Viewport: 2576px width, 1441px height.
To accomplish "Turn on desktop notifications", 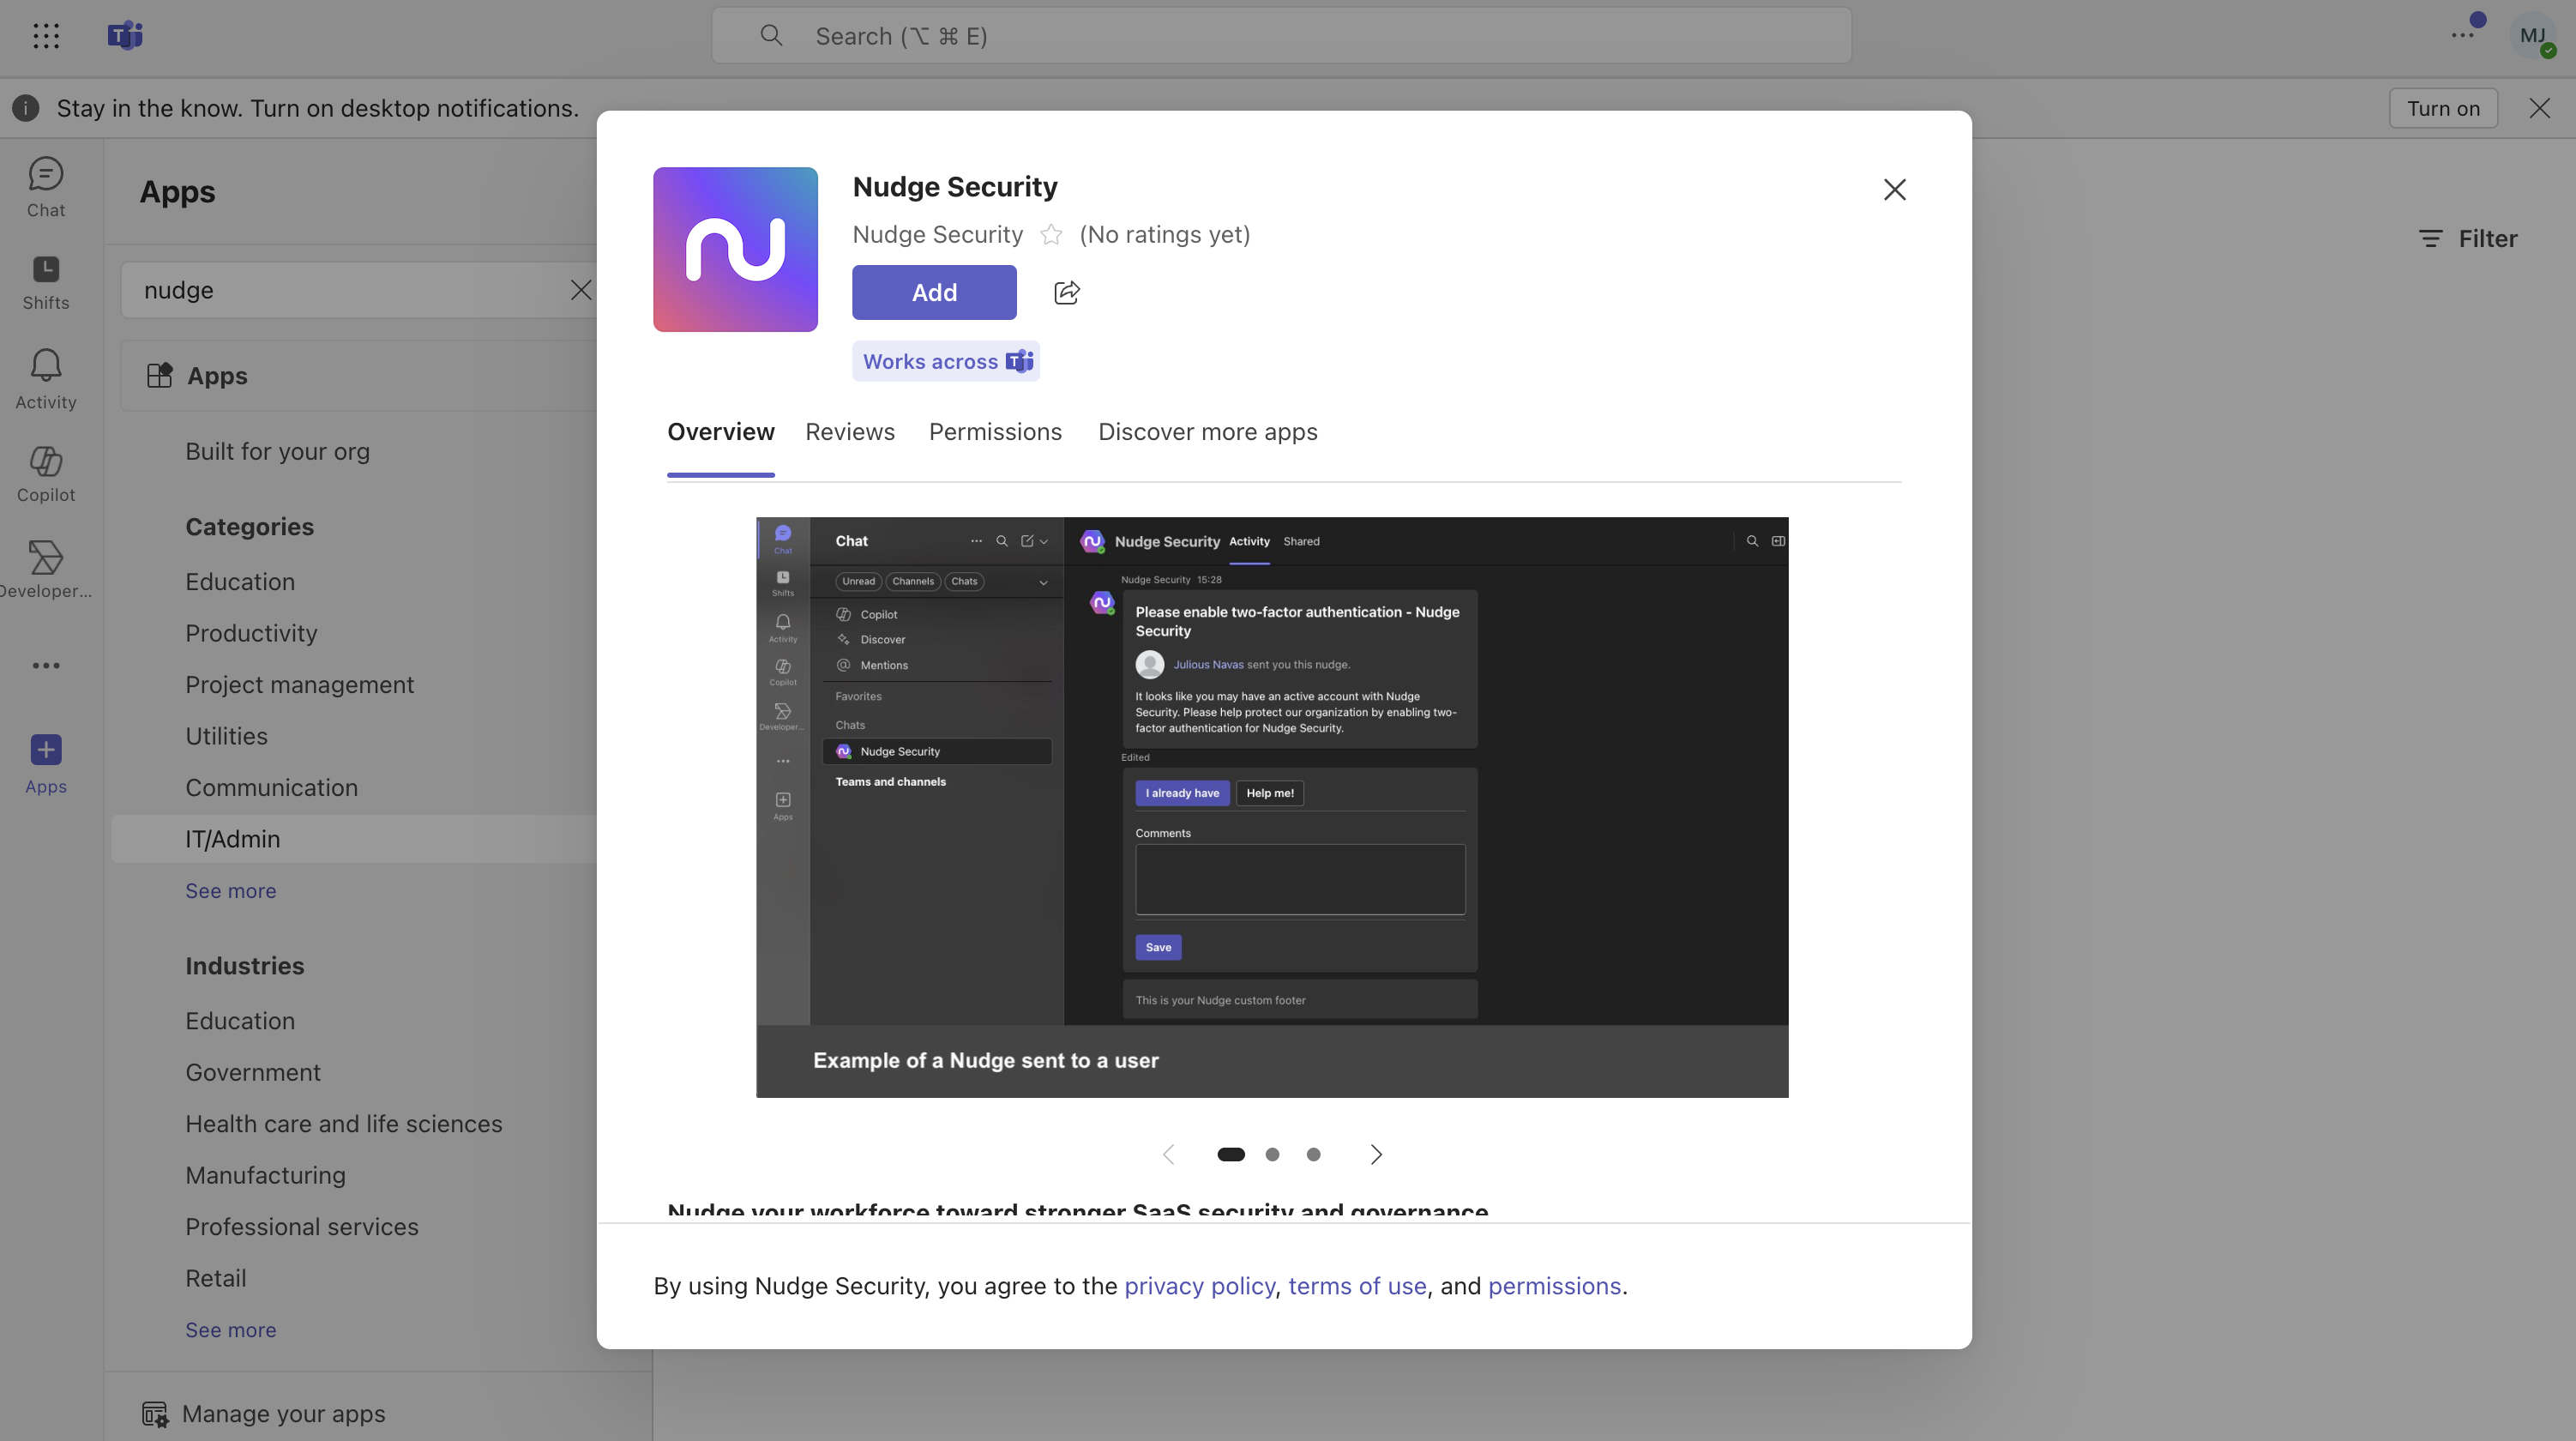I will click(x=2442, y=108).
